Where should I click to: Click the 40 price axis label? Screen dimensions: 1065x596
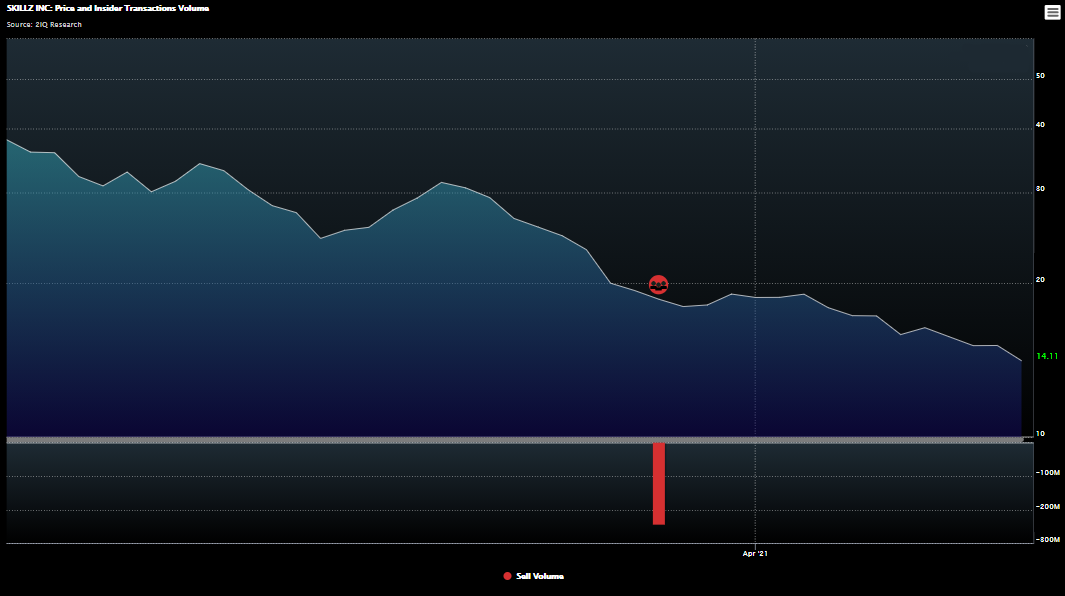(1040, 125)
